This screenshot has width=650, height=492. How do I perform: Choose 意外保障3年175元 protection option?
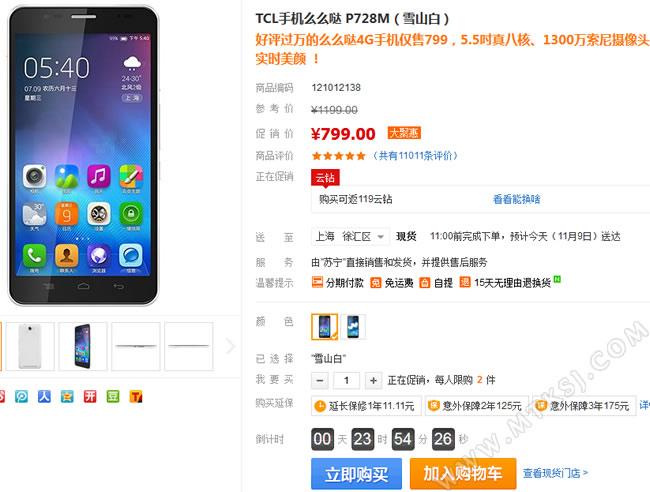[x=584, y=406]
